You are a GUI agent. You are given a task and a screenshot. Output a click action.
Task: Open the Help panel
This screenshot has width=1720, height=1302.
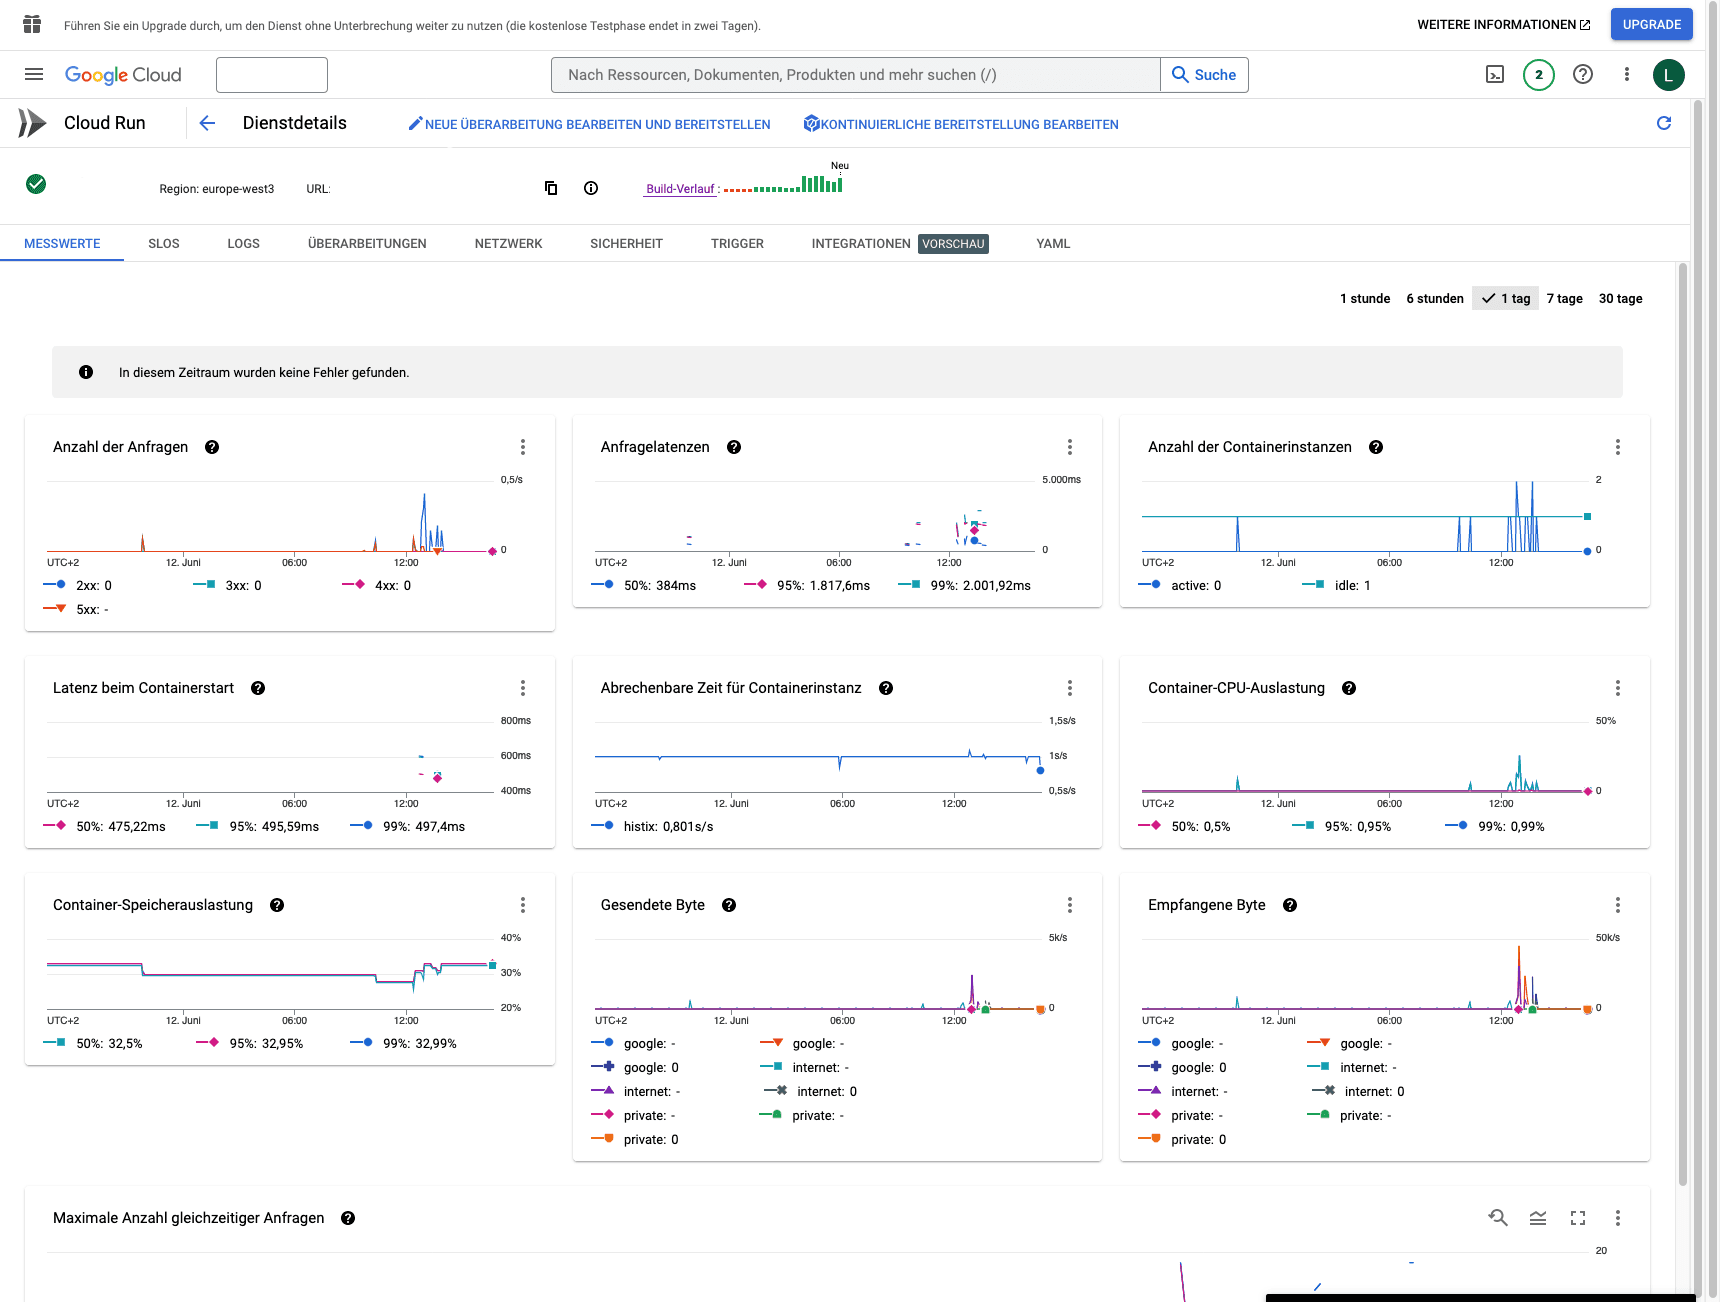(x=1582, y=74)
